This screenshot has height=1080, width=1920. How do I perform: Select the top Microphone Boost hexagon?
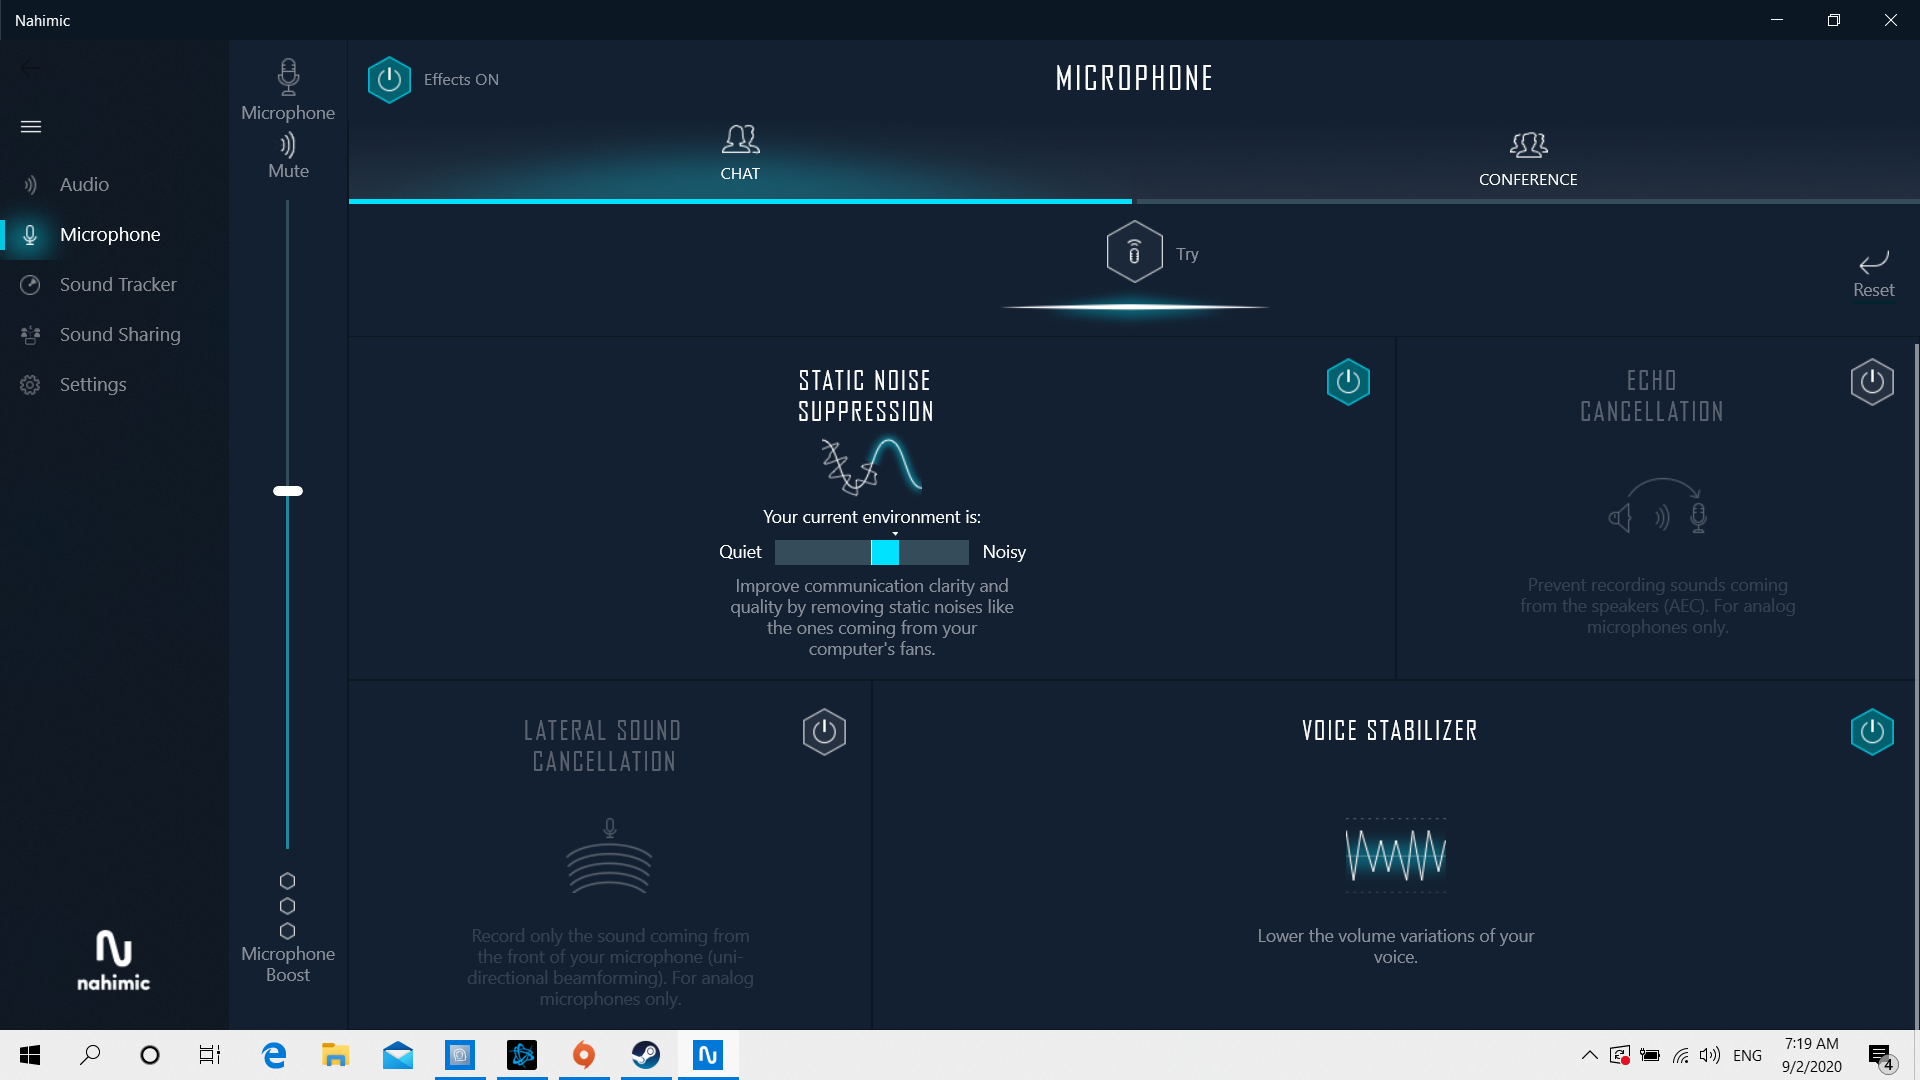click(287, 881)
